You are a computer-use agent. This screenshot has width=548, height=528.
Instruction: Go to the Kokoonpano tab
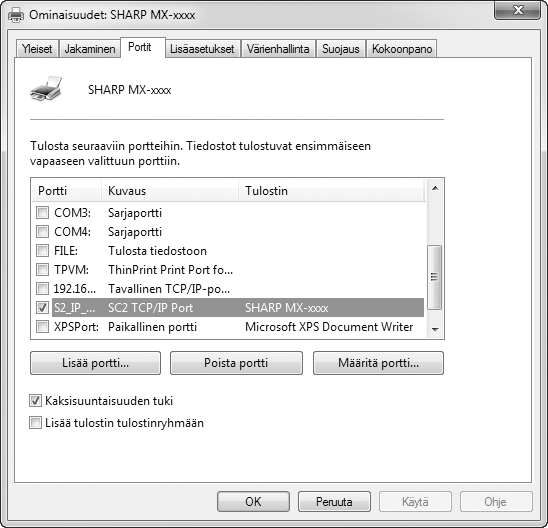click(x=402, y=49)
